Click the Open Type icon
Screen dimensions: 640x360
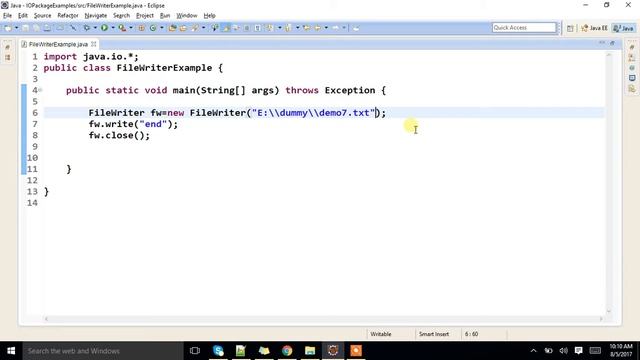click(173, 28)
